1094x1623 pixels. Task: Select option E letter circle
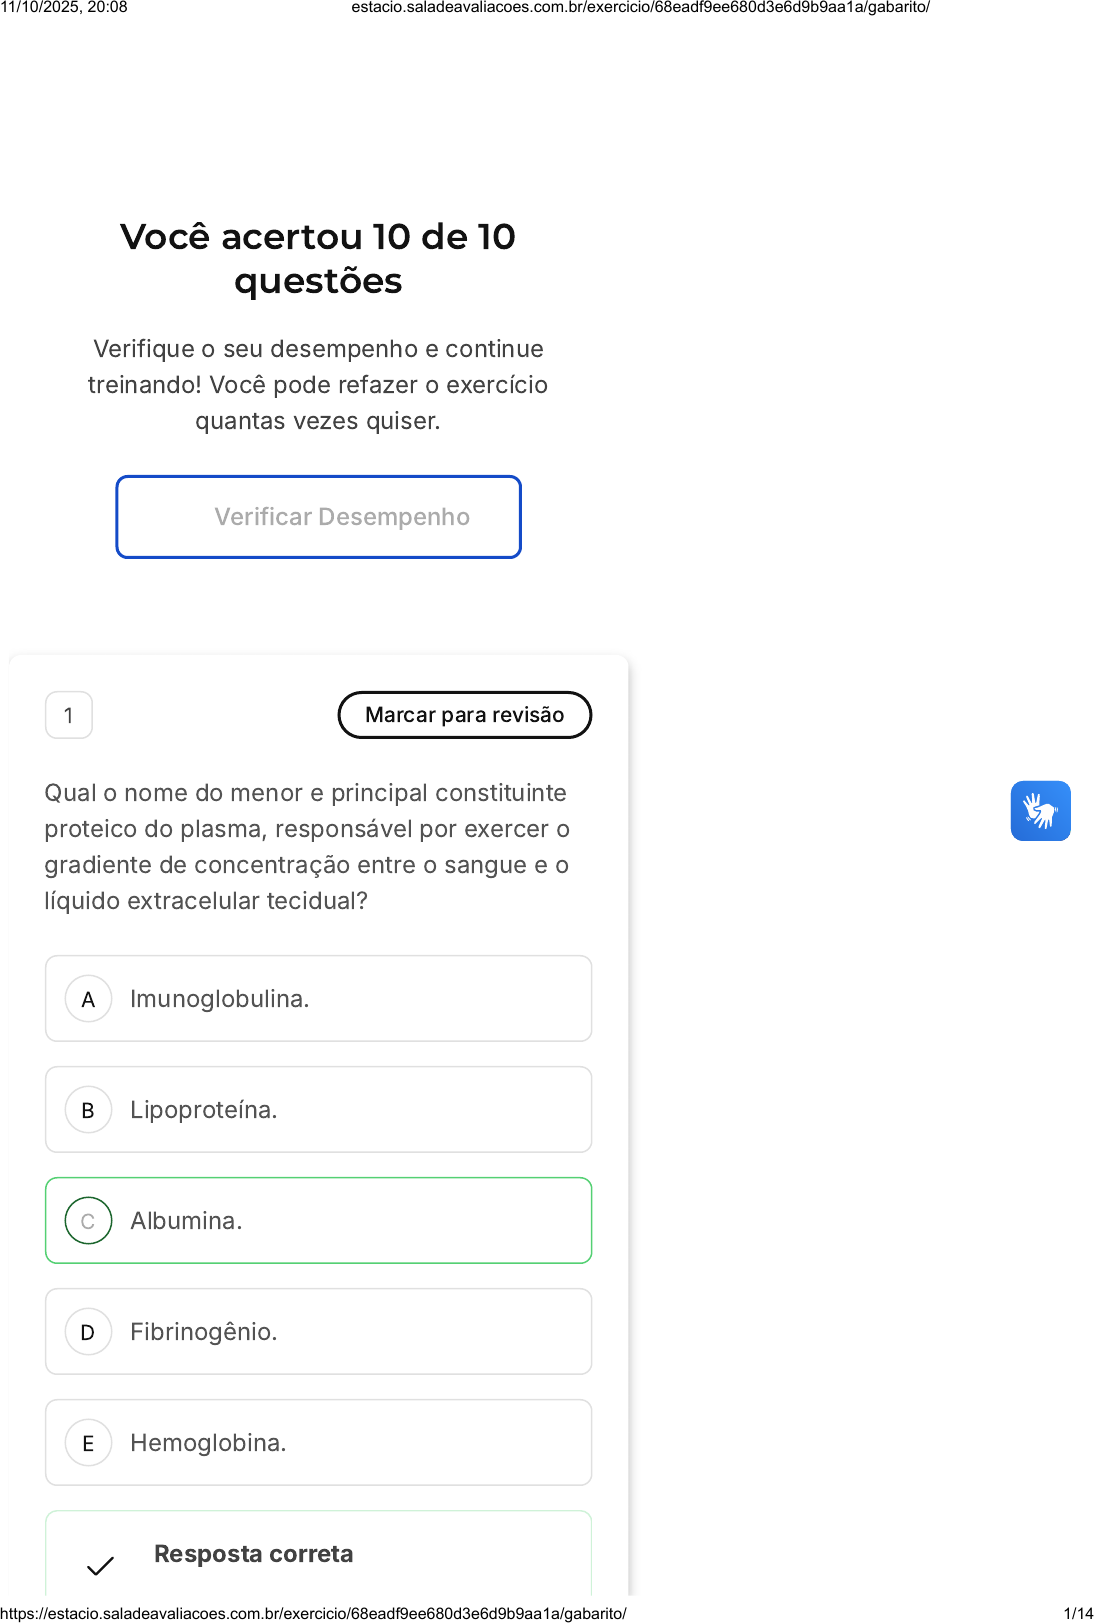pyautogui.click(x=88, y=1443)
